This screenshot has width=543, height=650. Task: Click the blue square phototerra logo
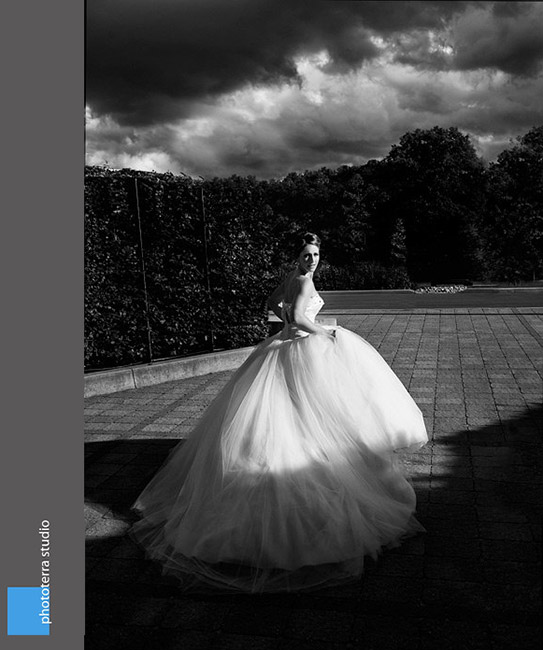28,610
